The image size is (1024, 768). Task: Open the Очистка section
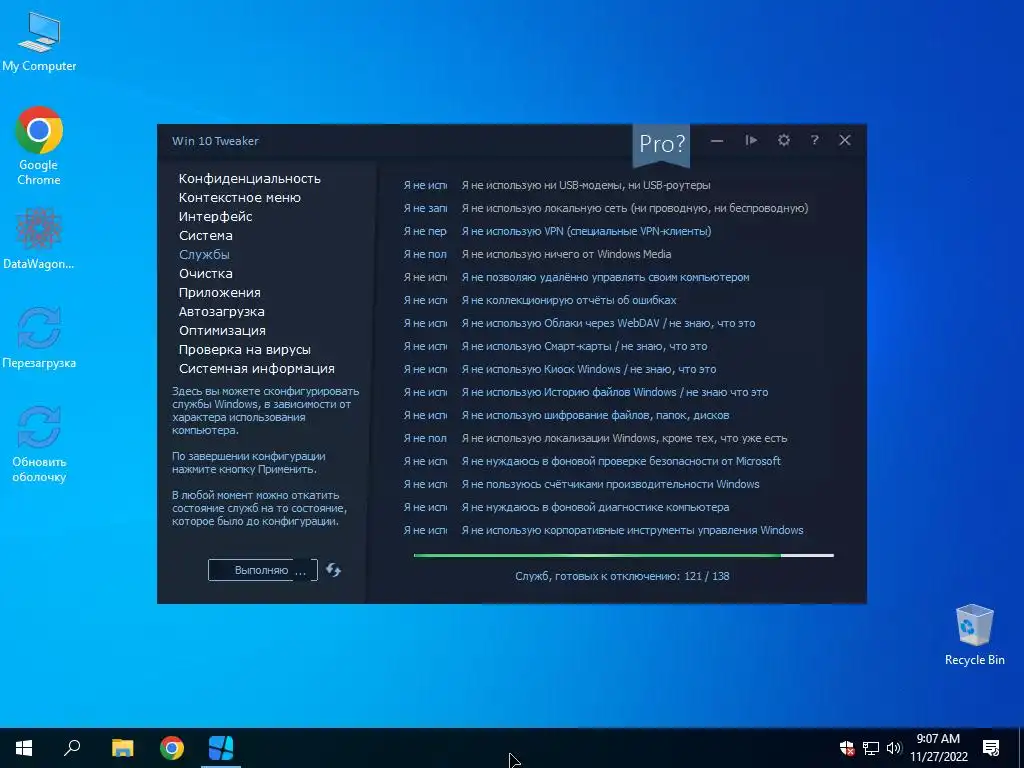(206, 273)
